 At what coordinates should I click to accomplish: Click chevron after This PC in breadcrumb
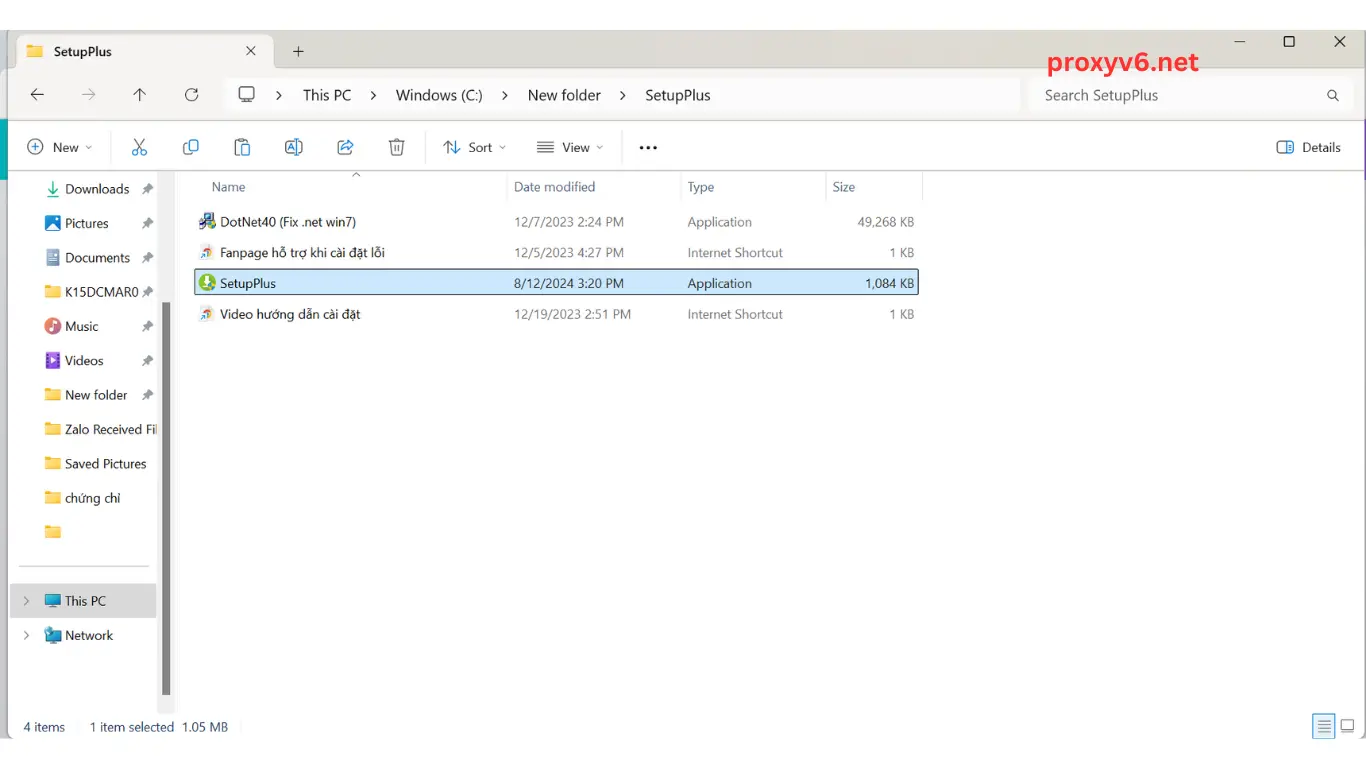373,96
